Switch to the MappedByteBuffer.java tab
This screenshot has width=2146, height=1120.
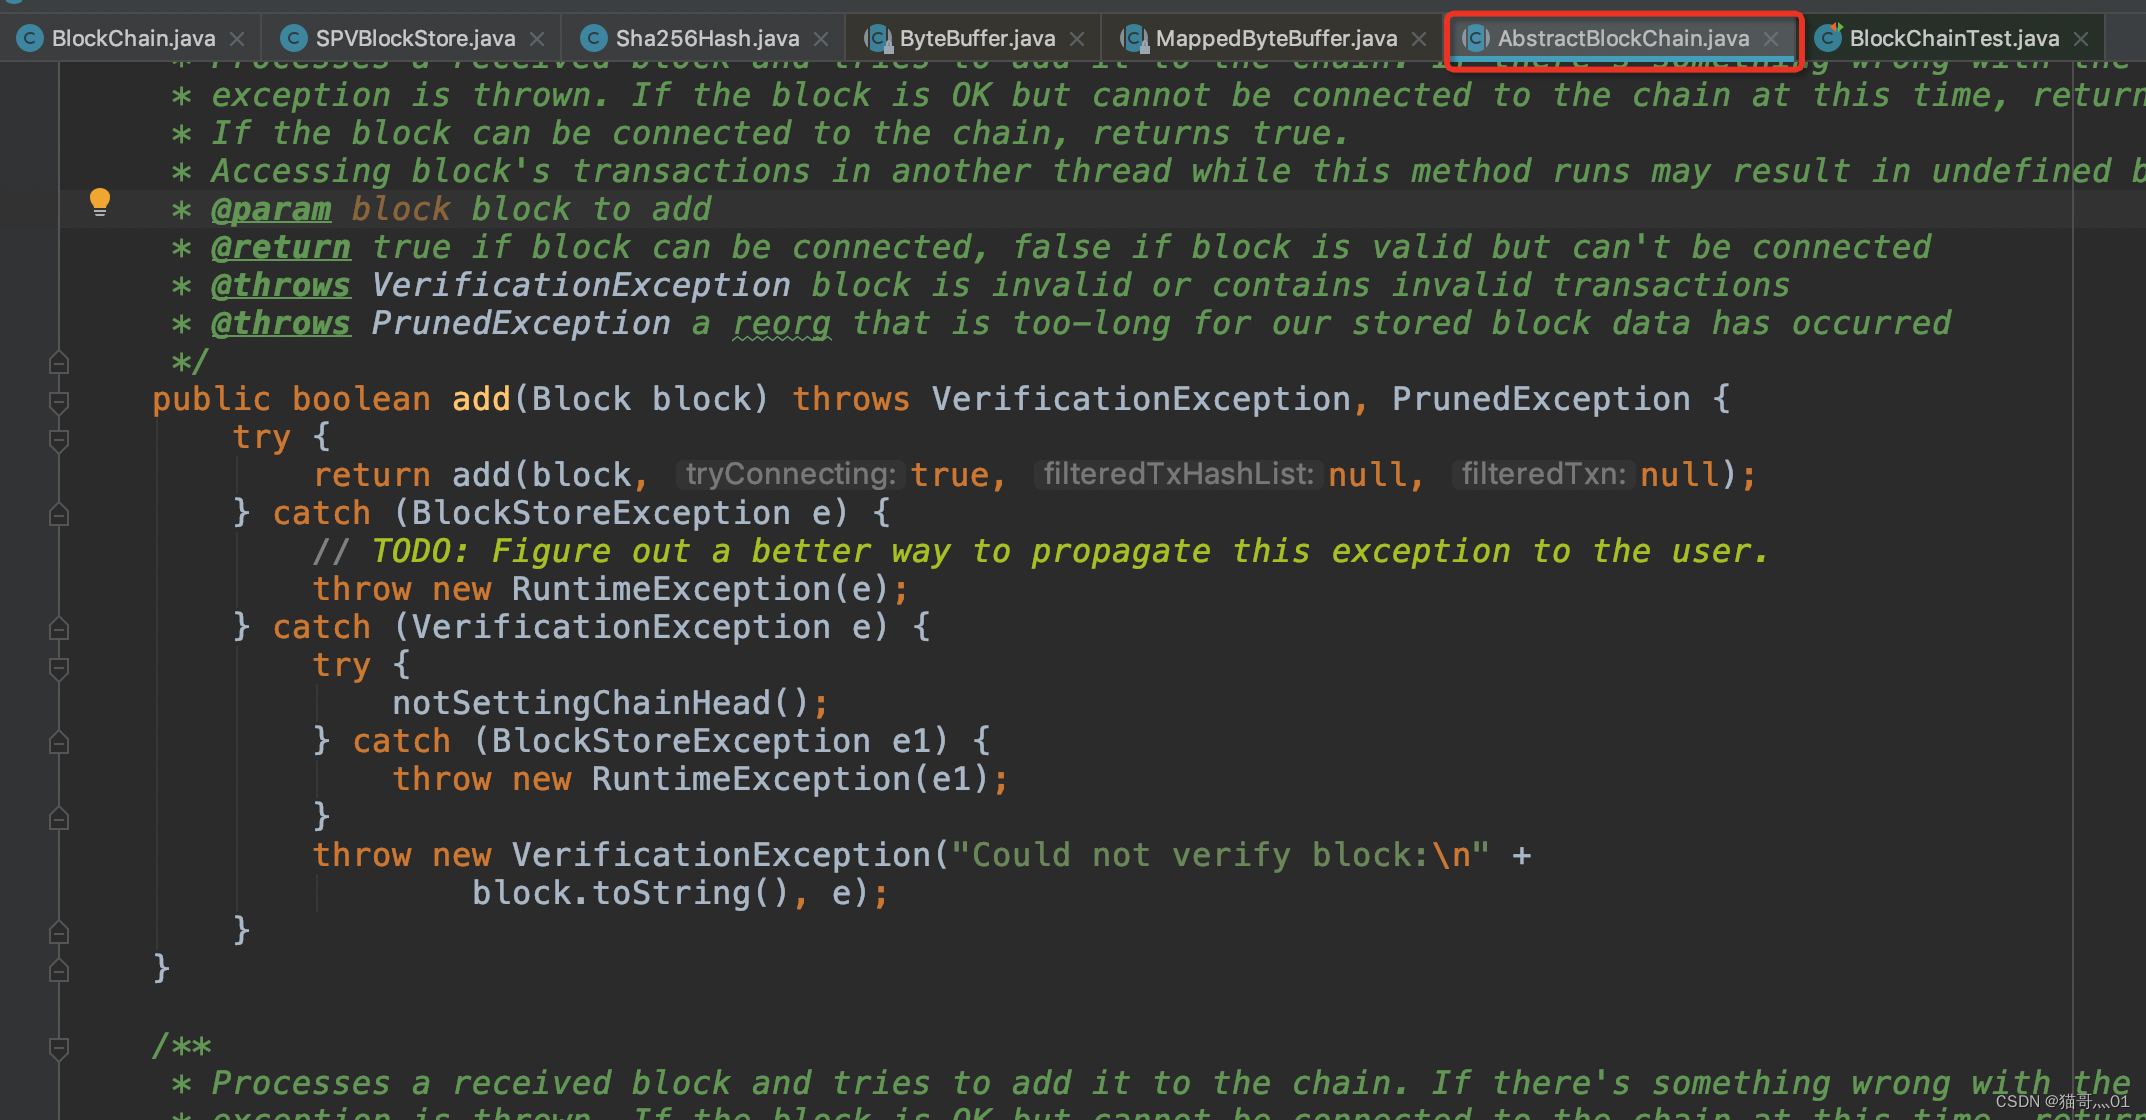pos(1275,39)
